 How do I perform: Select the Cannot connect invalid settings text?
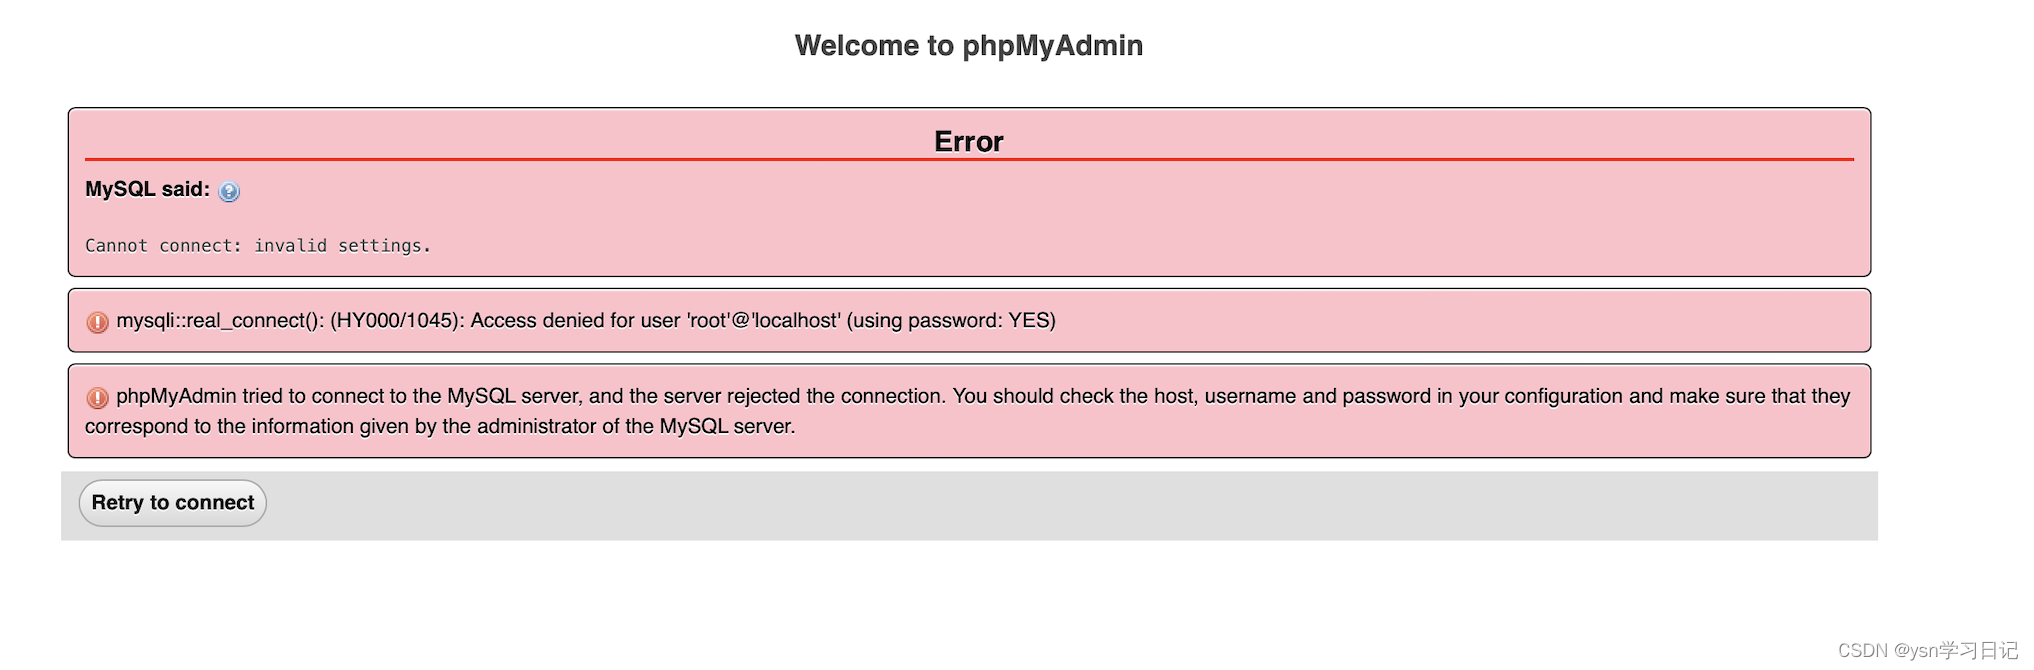pos(257,245)
